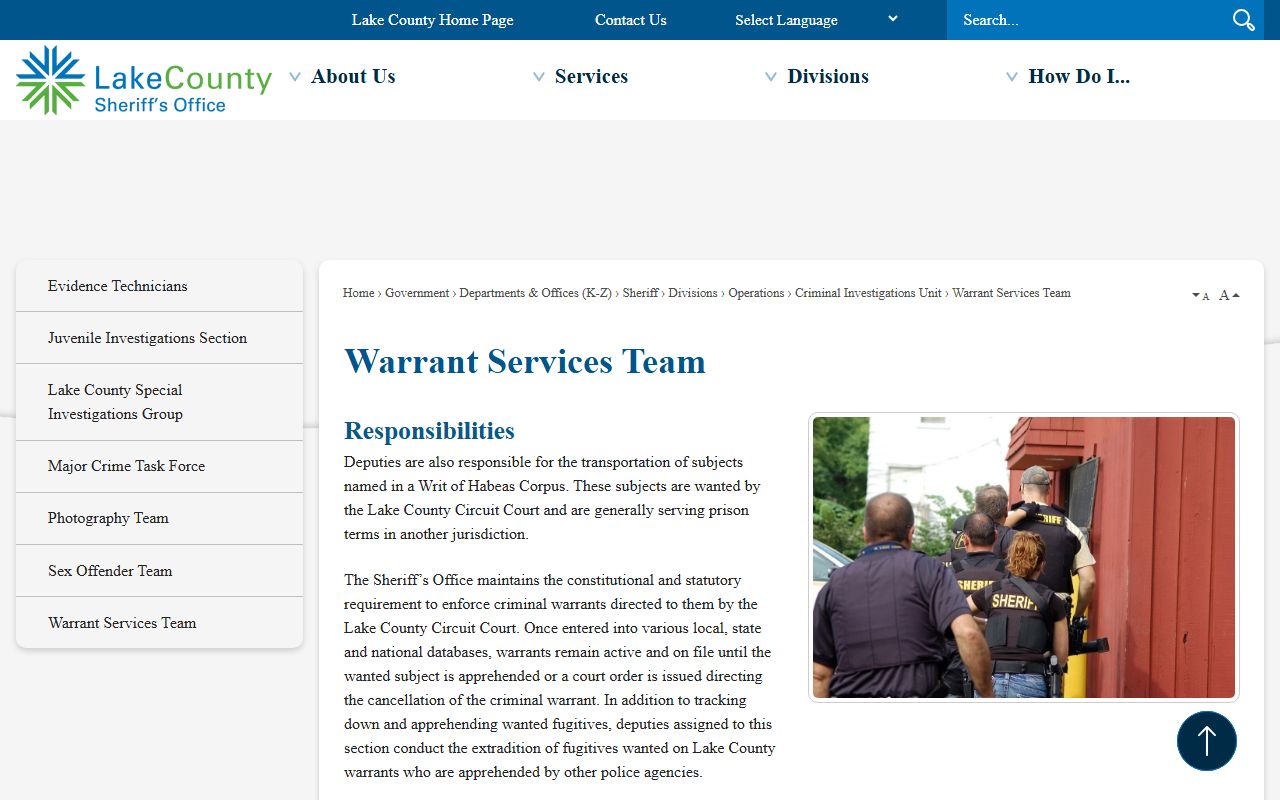Click the Home breadcrumb link
The width and height of the screenshot is (1280, 800).
pos(359,293)
